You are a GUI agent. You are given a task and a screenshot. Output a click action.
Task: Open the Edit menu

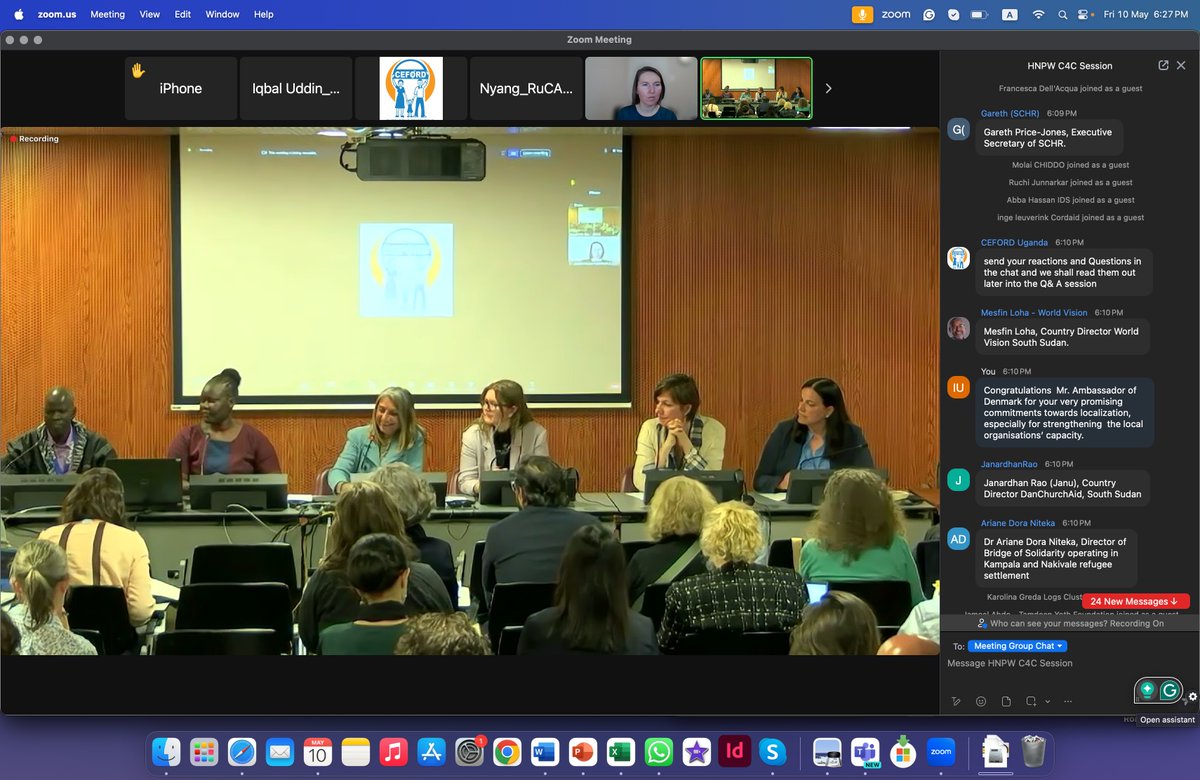click(x=183, y=14)
